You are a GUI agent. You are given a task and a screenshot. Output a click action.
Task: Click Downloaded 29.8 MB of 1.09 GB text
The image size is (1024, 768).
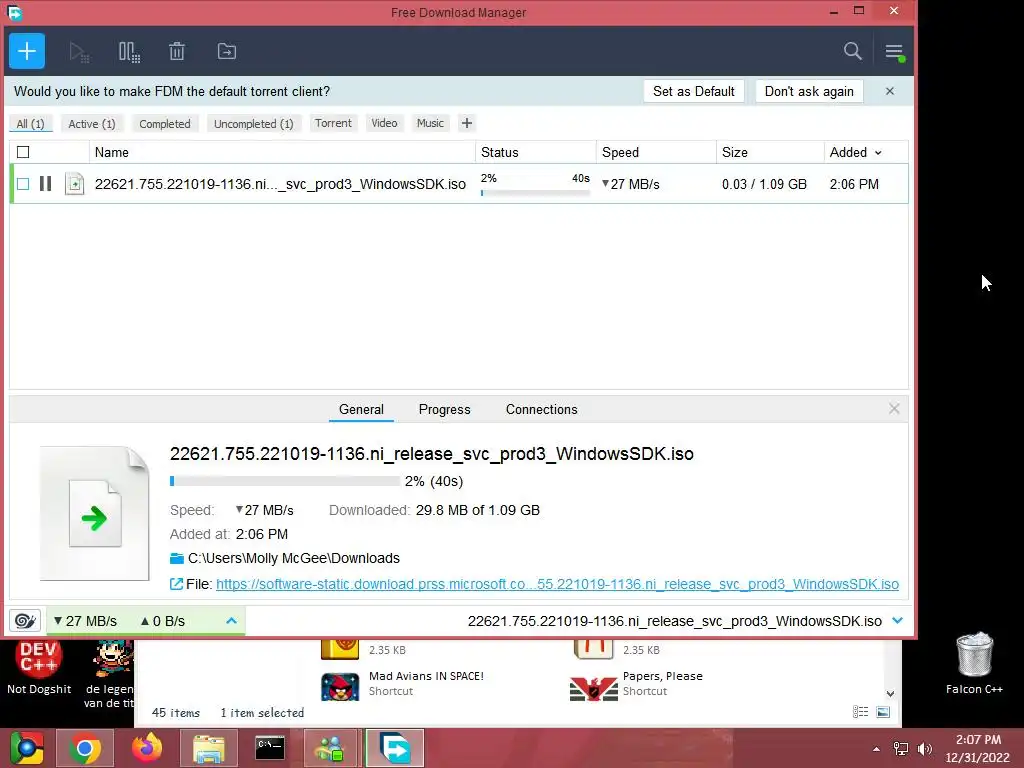coord(434,510)
